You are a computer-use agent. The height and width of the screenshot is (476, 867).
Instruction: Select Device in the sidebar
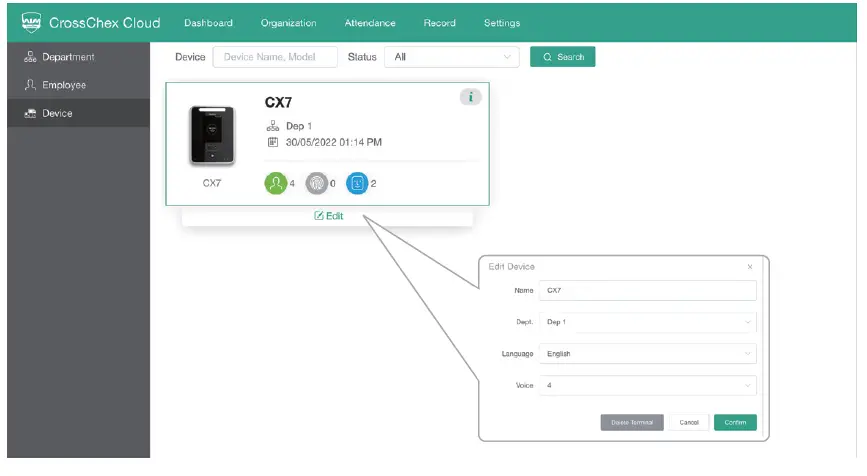(x=79, y=113)
